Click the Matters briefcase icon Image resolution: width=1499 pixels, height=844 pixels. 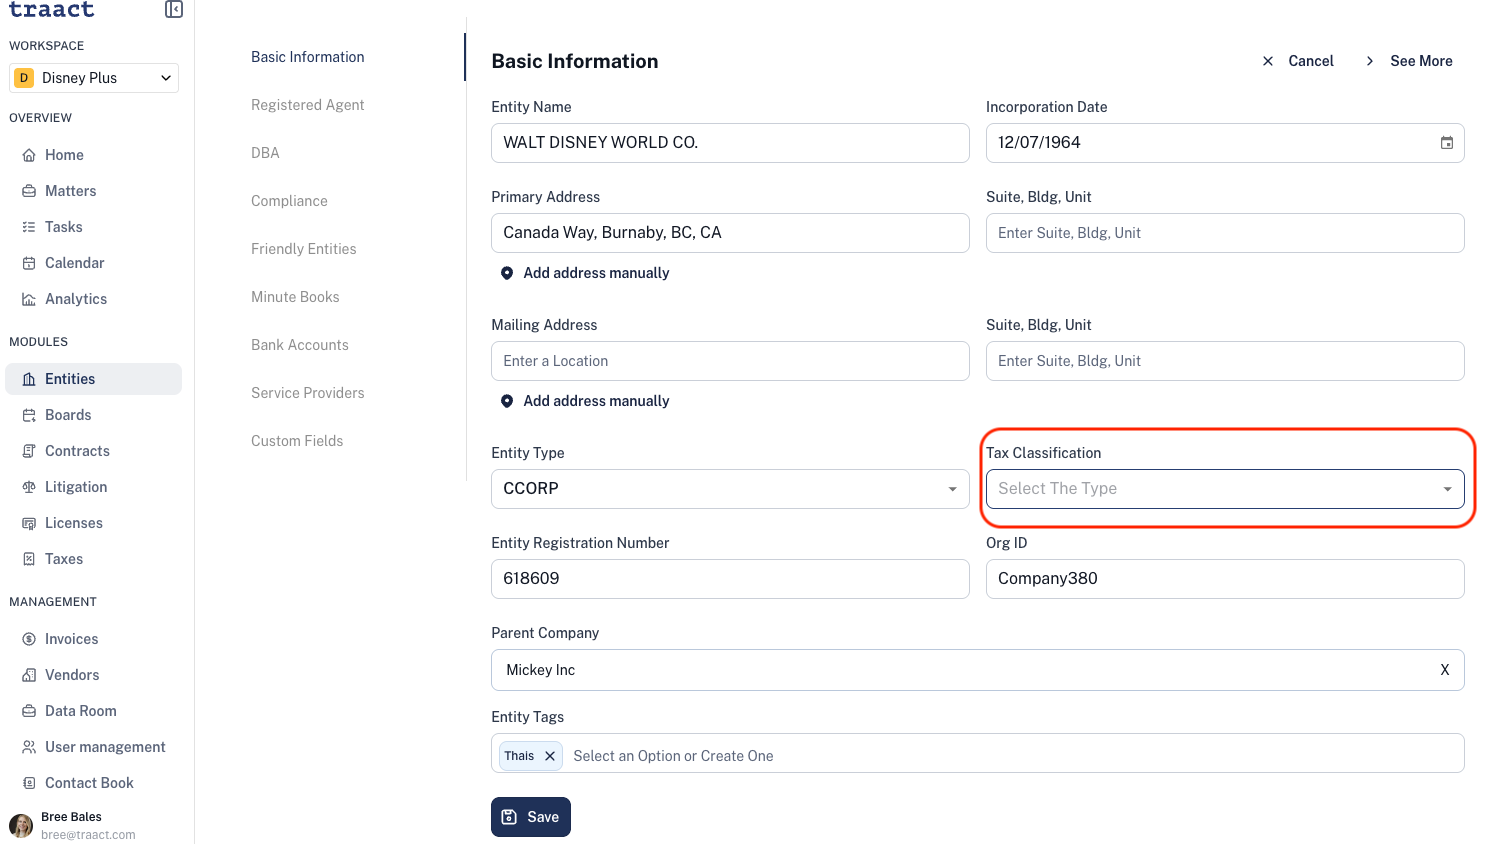pos(29,191)
